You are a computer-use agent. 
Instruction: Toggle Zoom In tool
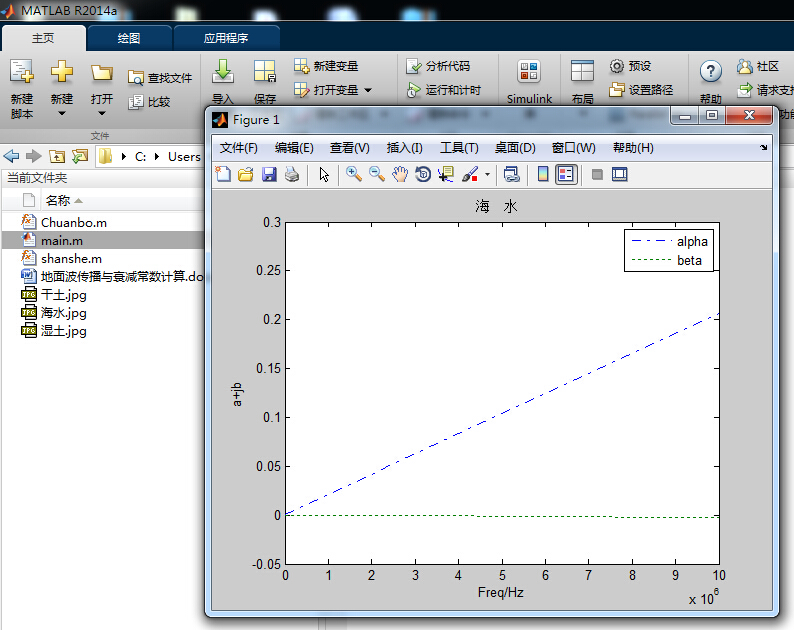pyautogui.click(x=353, y=174)
